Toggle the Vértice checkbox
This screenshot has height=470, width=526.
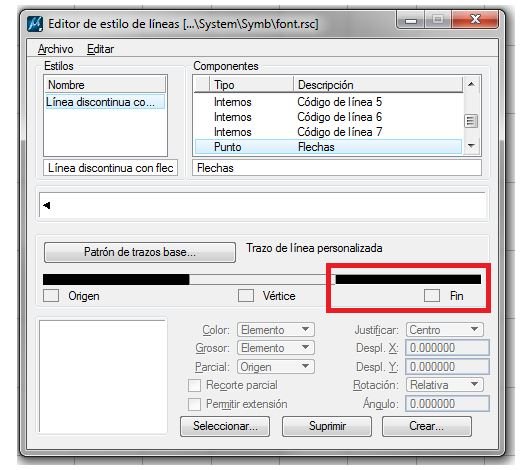(246, 296)
